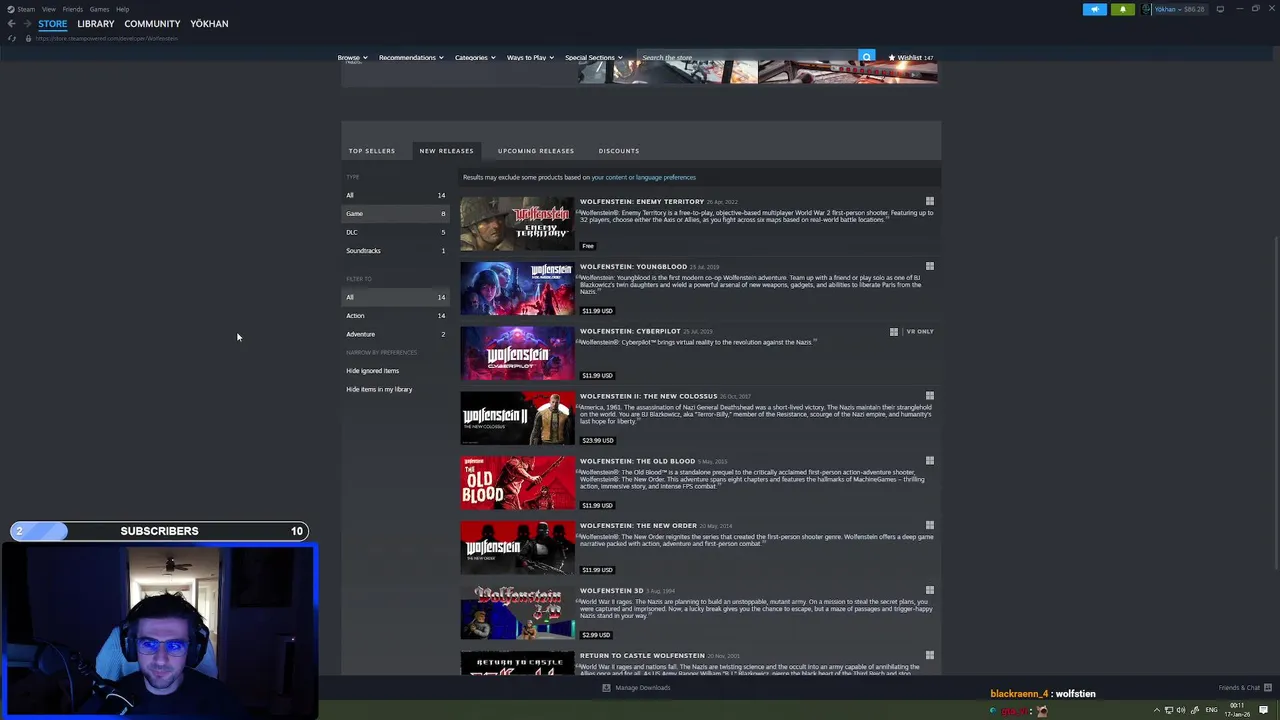
Task: Toggle Hide items in my library
Action: click(x=379, y=389)
